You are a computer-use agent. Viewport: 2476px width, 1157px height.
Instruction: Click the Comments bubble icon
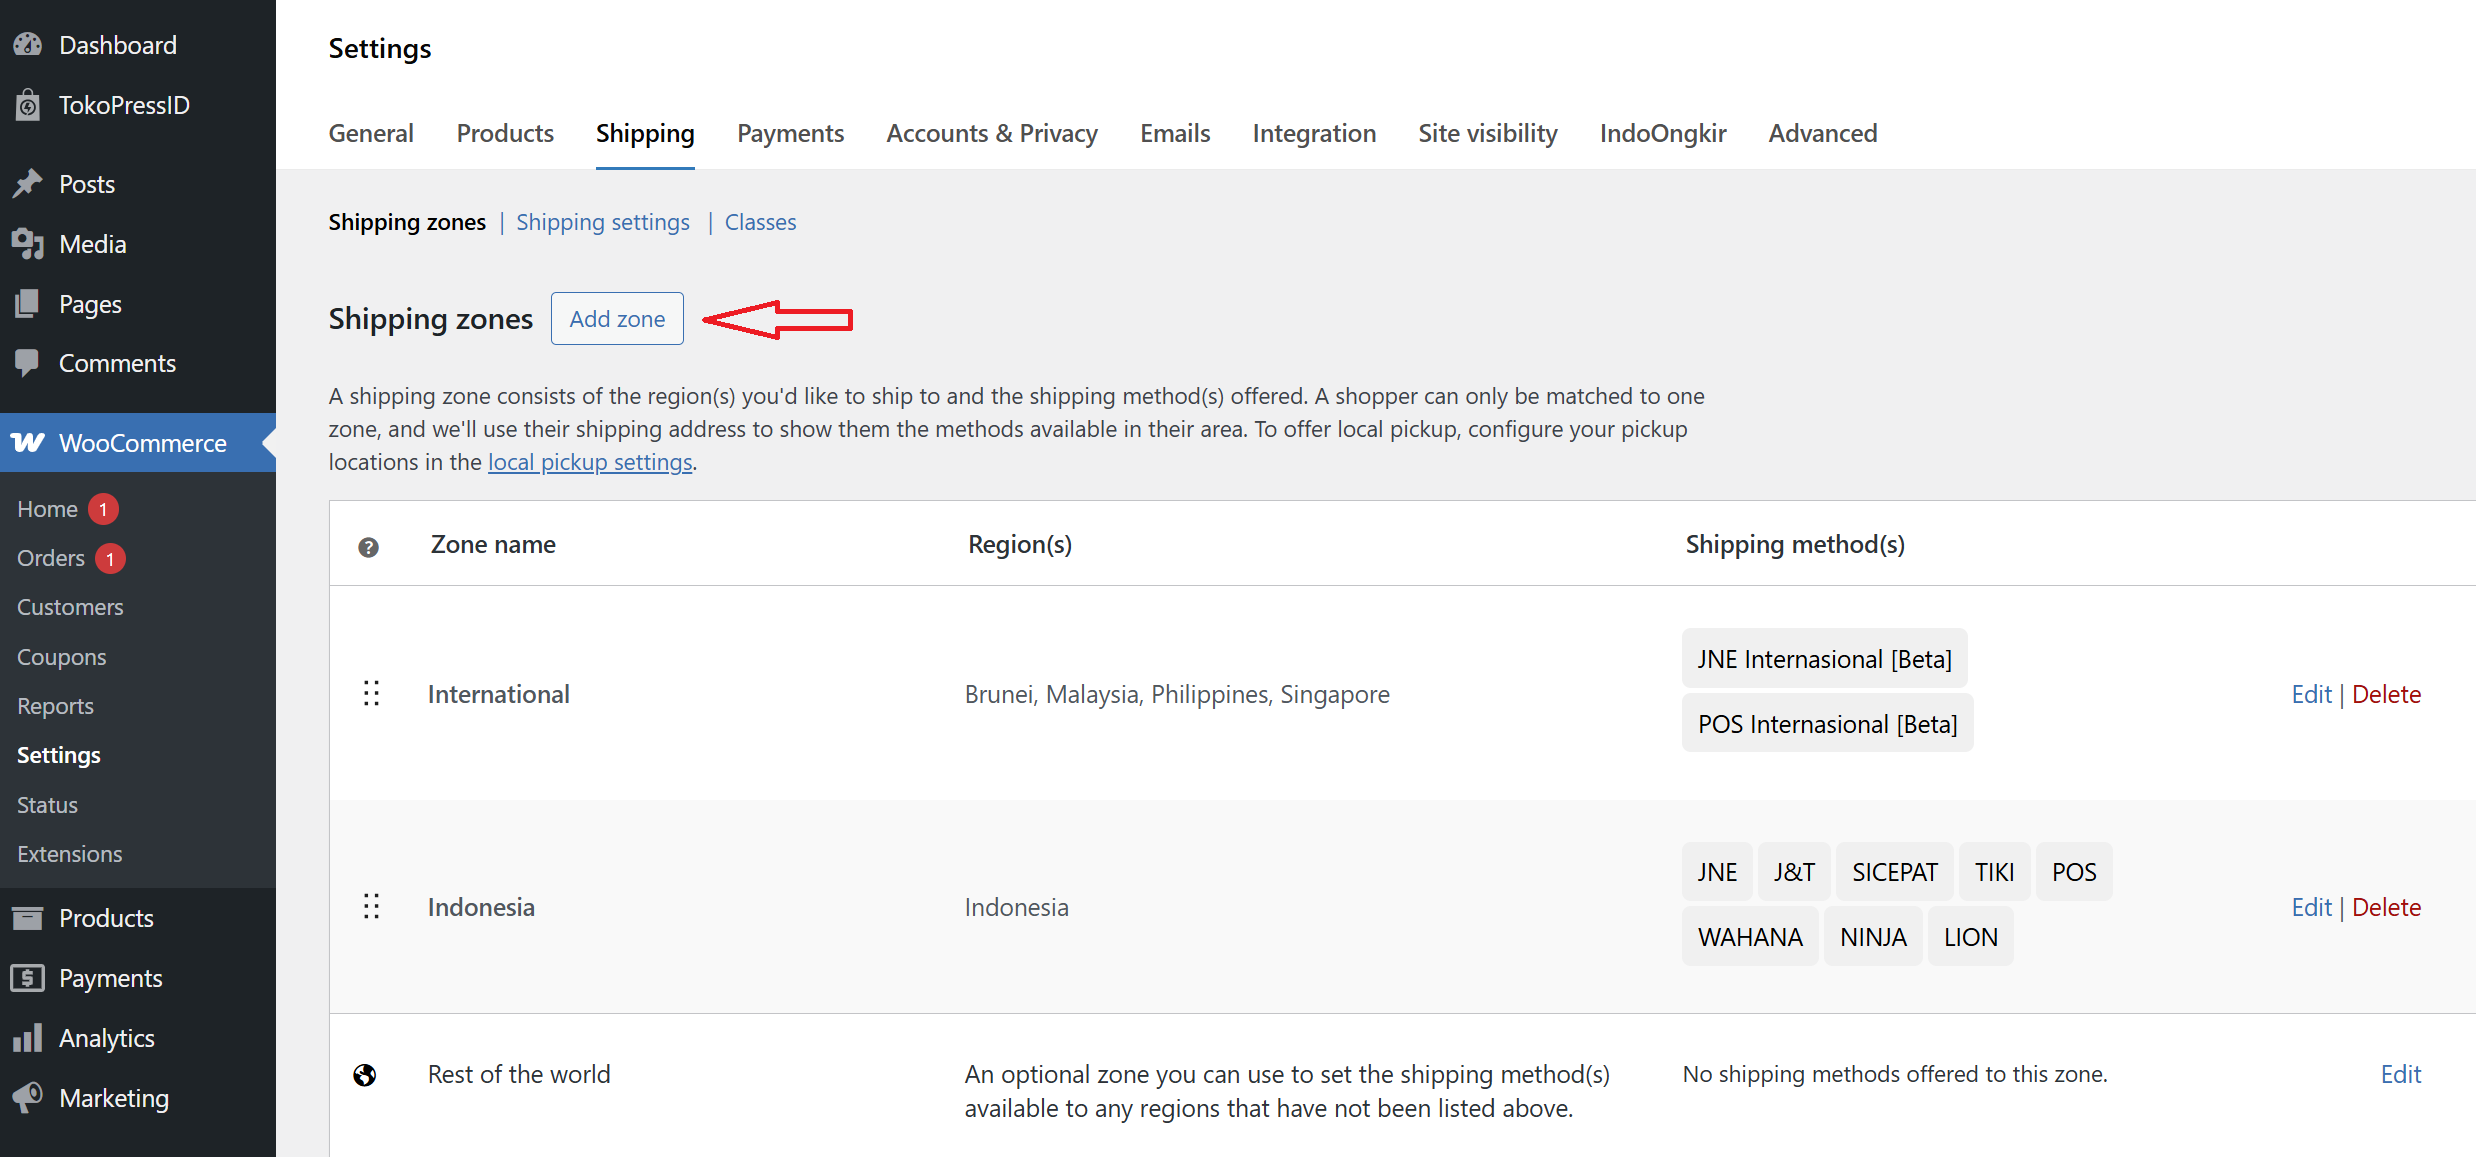(28, 363)
